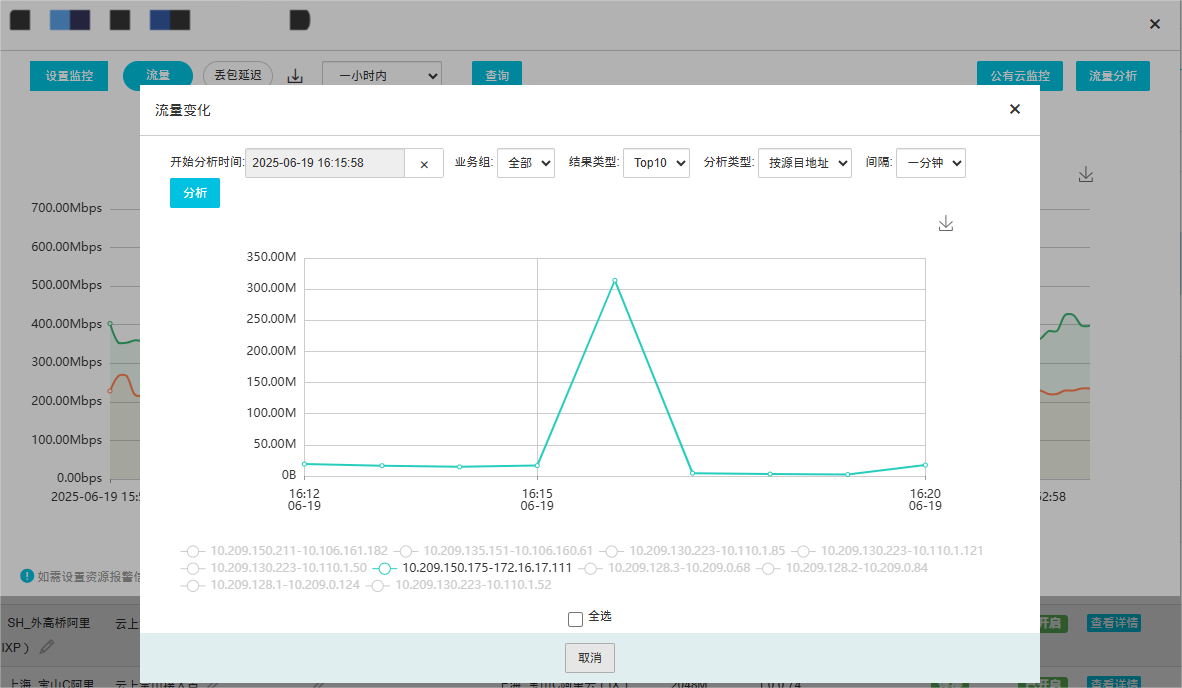Clear the analysis start time with the × icon
1182x688 pixels.
point(424,162)
